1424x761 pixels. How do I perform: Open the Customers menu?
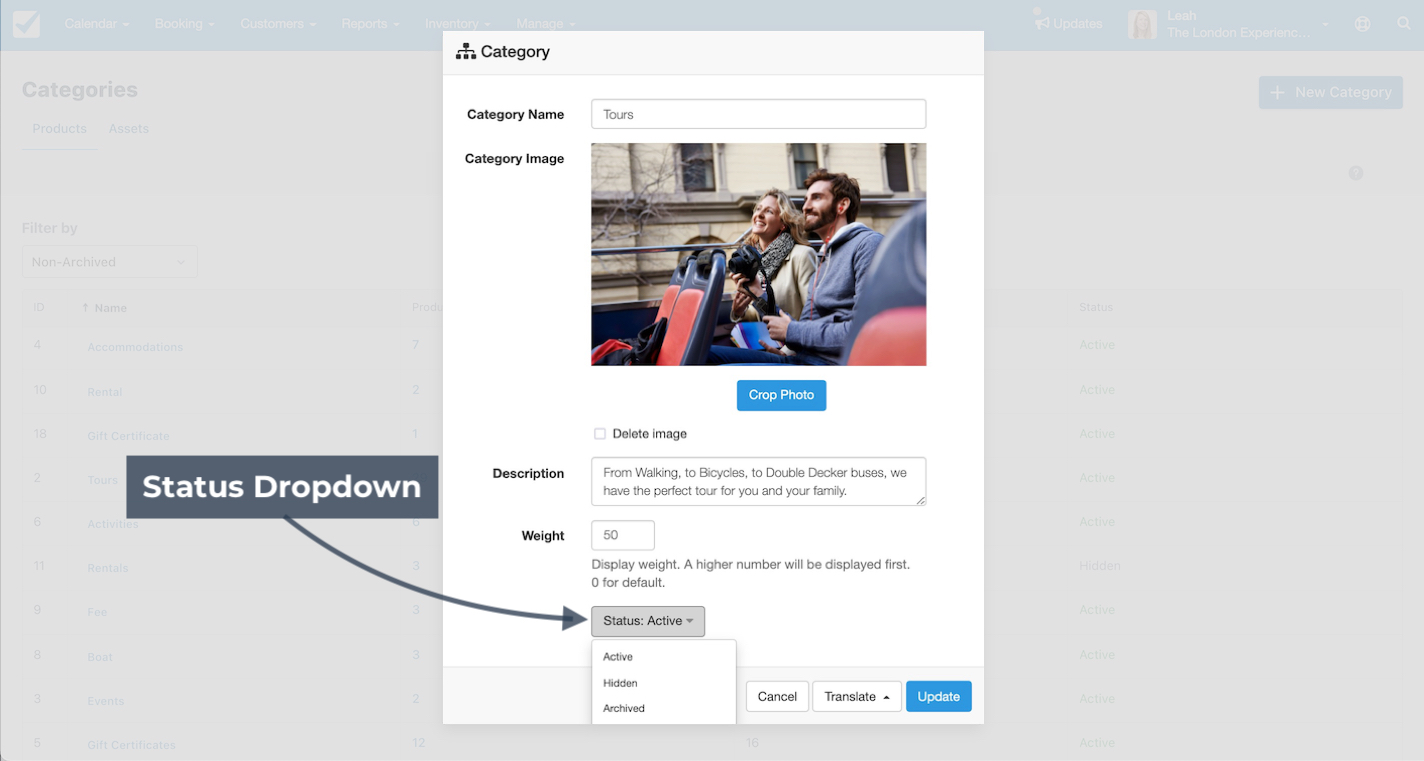coord(279,24)
